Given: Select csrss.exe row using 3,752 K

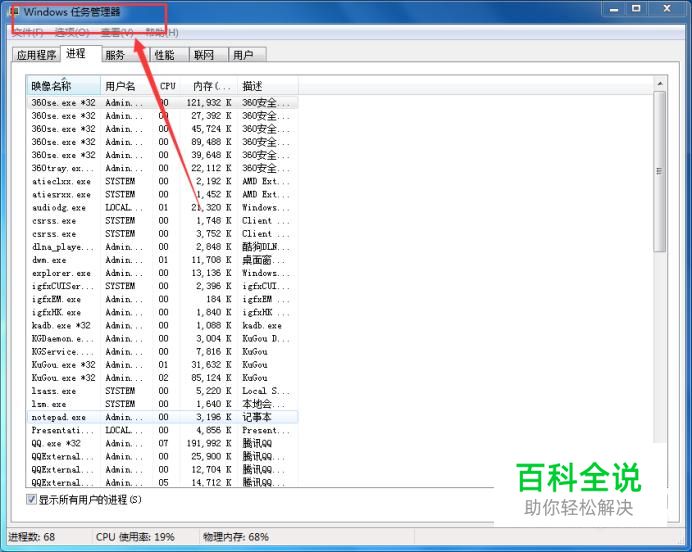Looking at the screenshot, I should tap(162, 233).
